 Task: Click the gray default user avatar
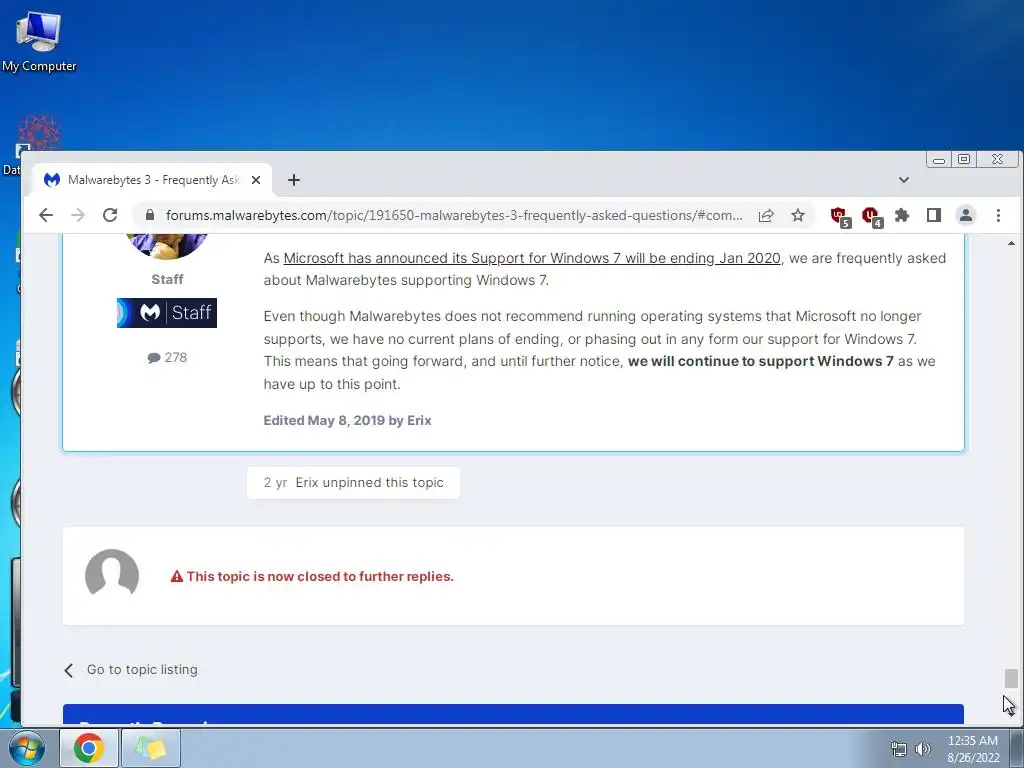click(x=112, y=573)
